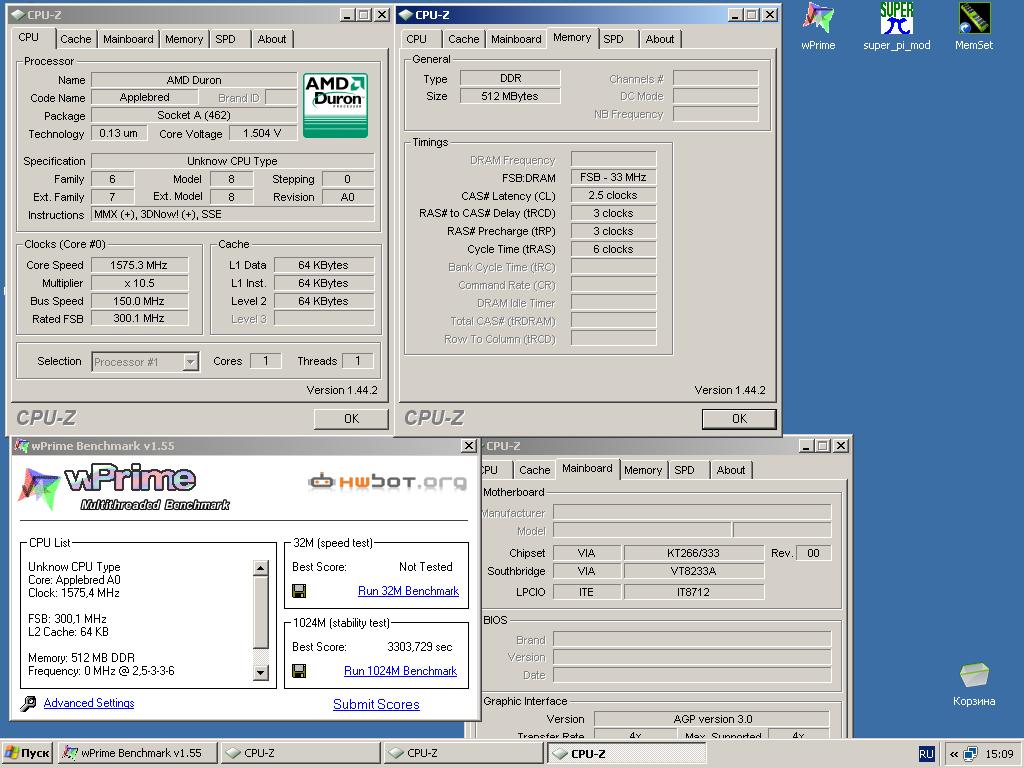Click the Core Voltage 1.504 V field
The height and width of the screenshot is (768, 1024).
coord(262,133)
